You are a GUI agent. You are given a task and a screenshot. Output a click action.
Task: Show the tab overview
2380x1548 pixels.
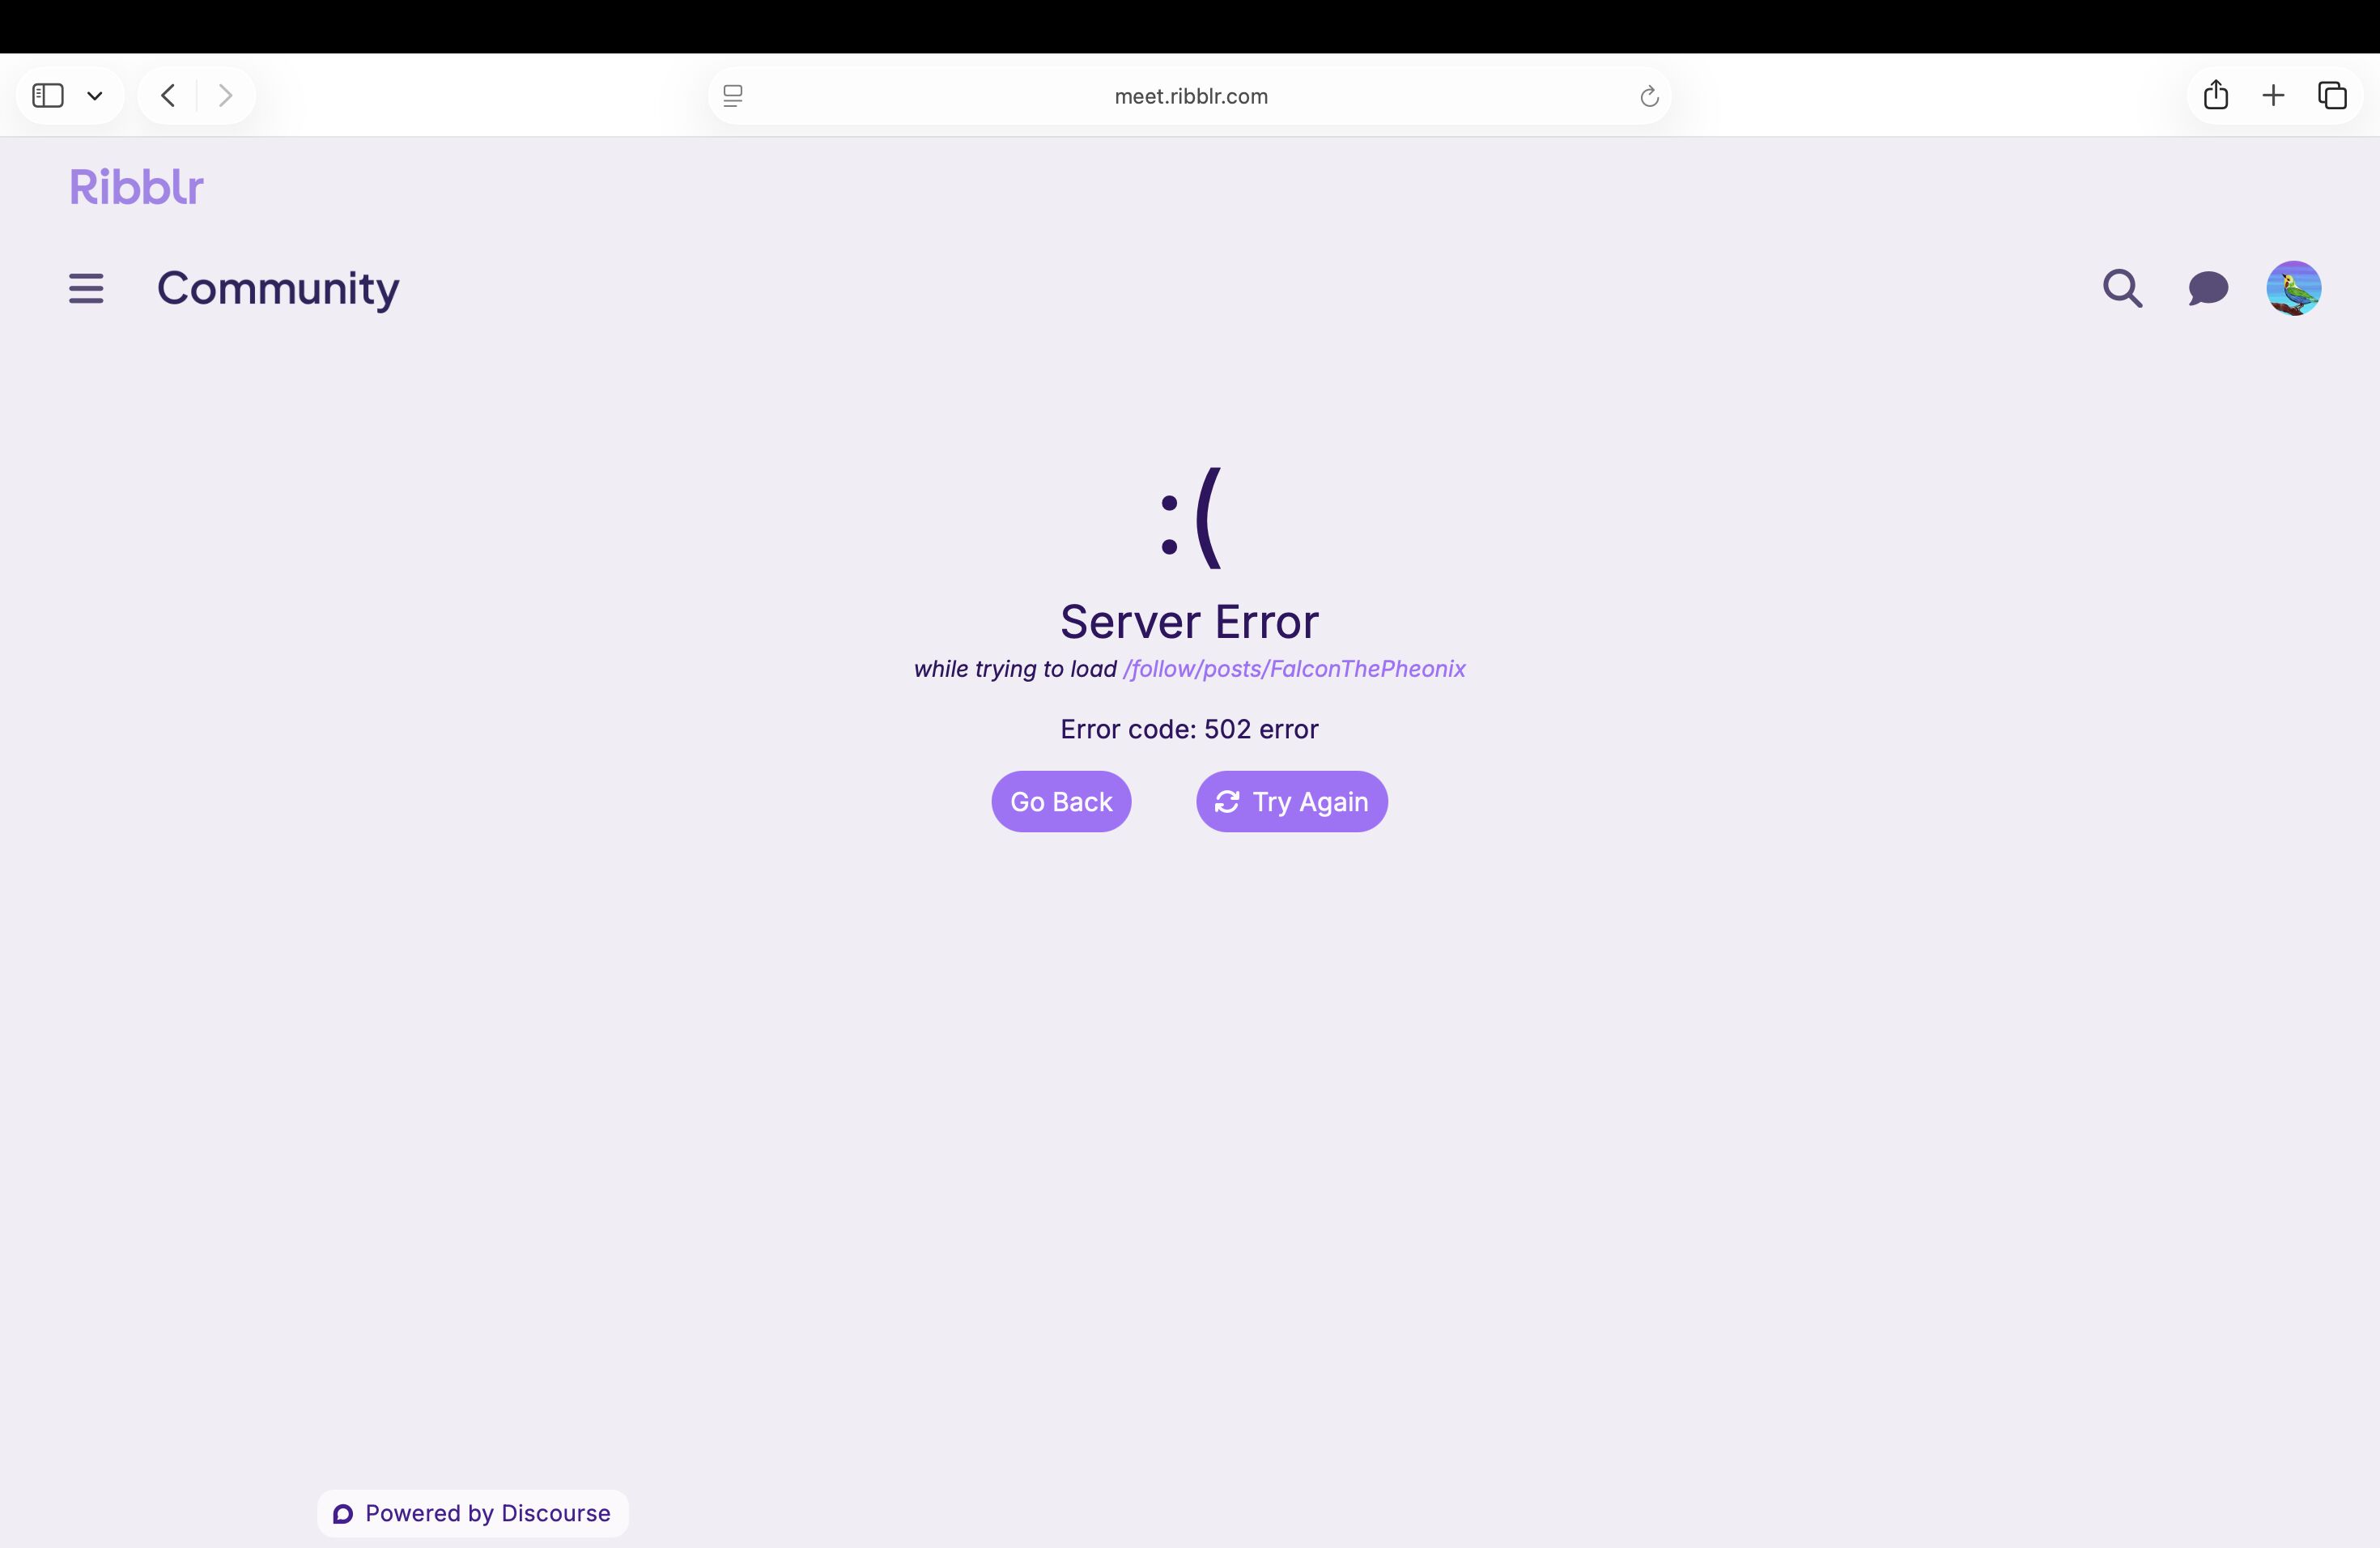pos(2332,96)
